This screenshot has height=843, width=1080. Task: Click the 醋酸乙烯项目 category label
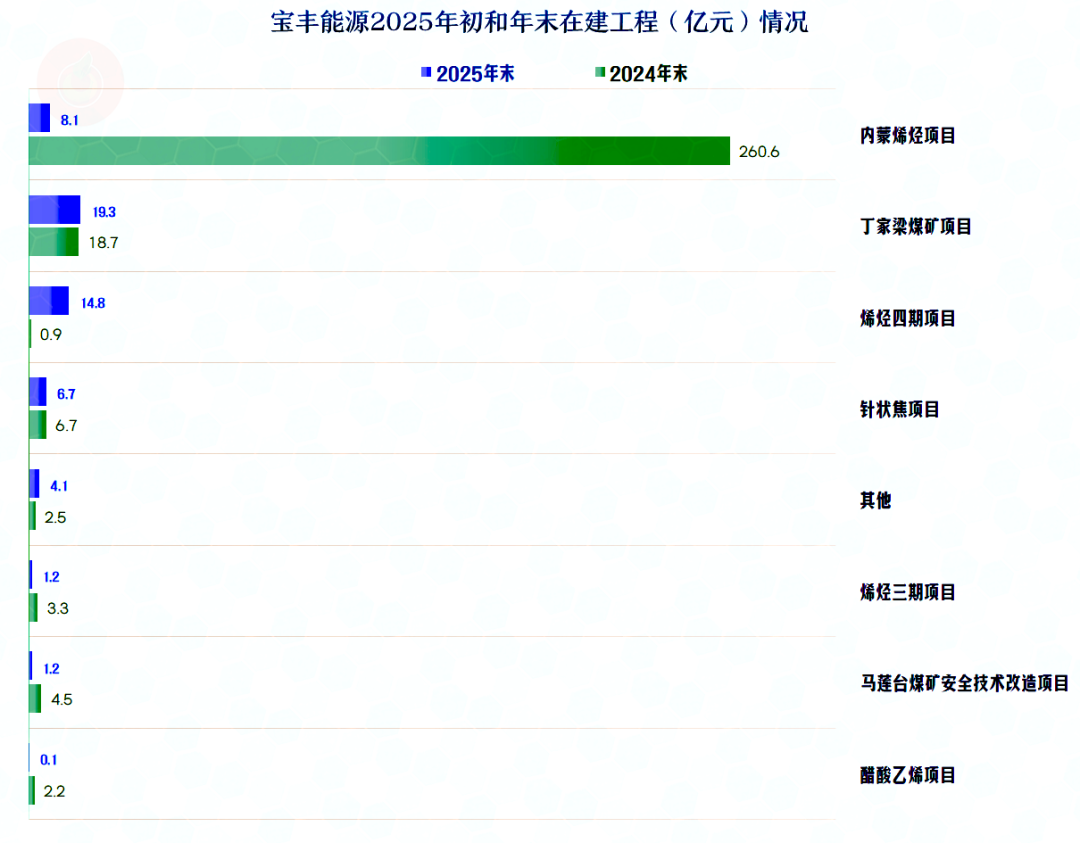coord(908,774)
